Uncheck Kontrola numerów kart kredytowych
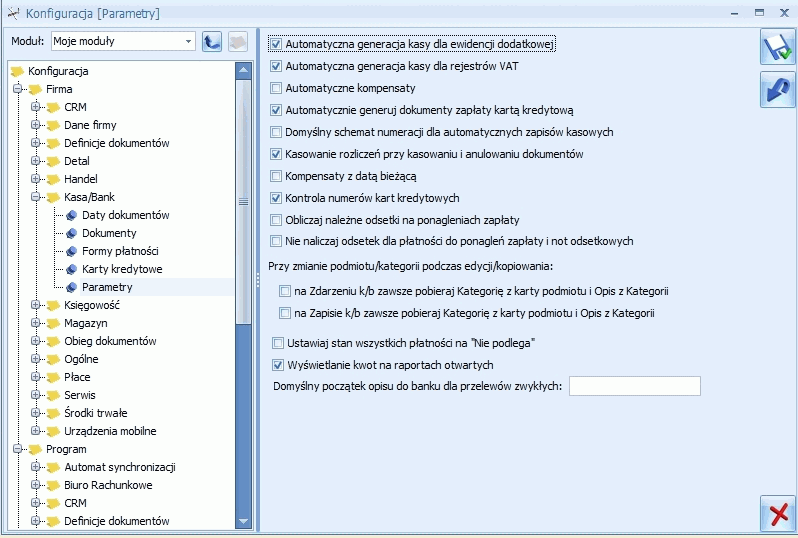 point(276,198)
